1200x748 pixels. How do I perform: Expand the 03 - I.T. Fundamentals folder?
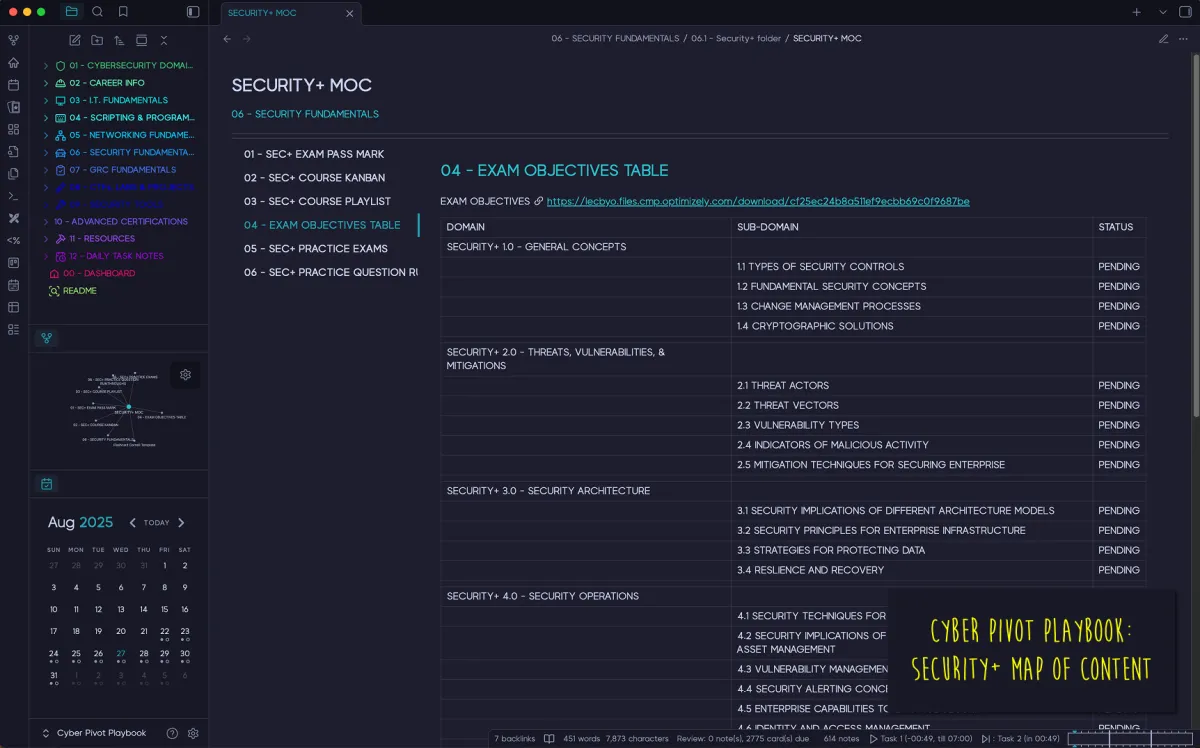(46, 100)
